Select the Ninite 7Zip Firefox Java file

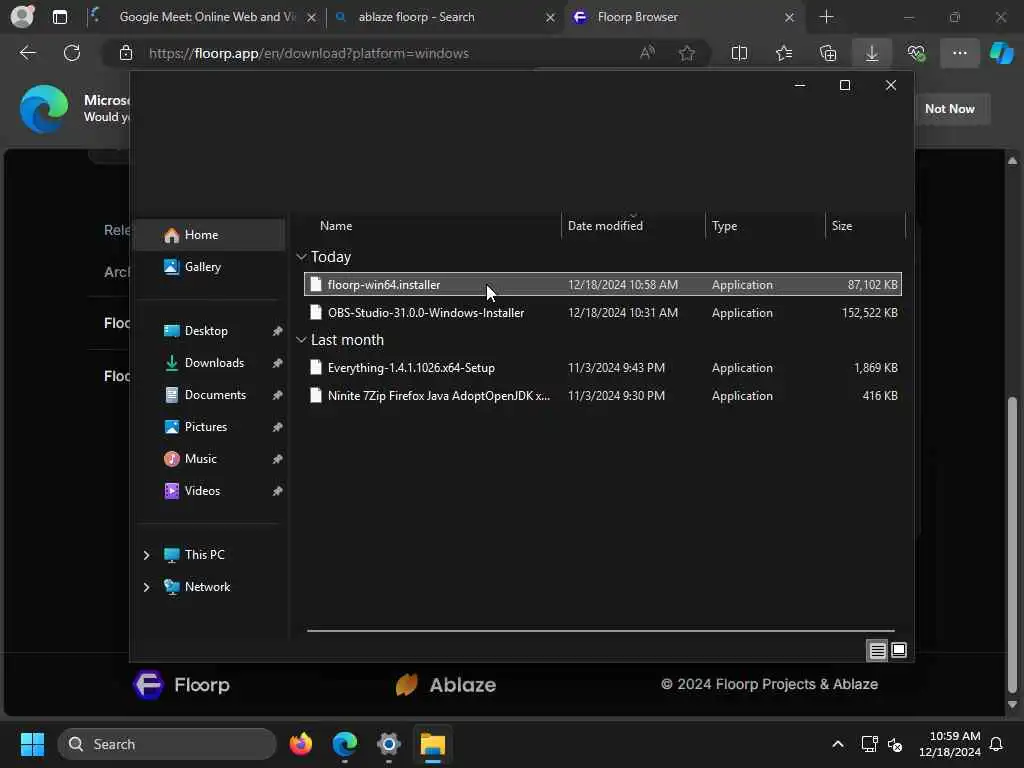pyautogui.click(x=603, y=396)
